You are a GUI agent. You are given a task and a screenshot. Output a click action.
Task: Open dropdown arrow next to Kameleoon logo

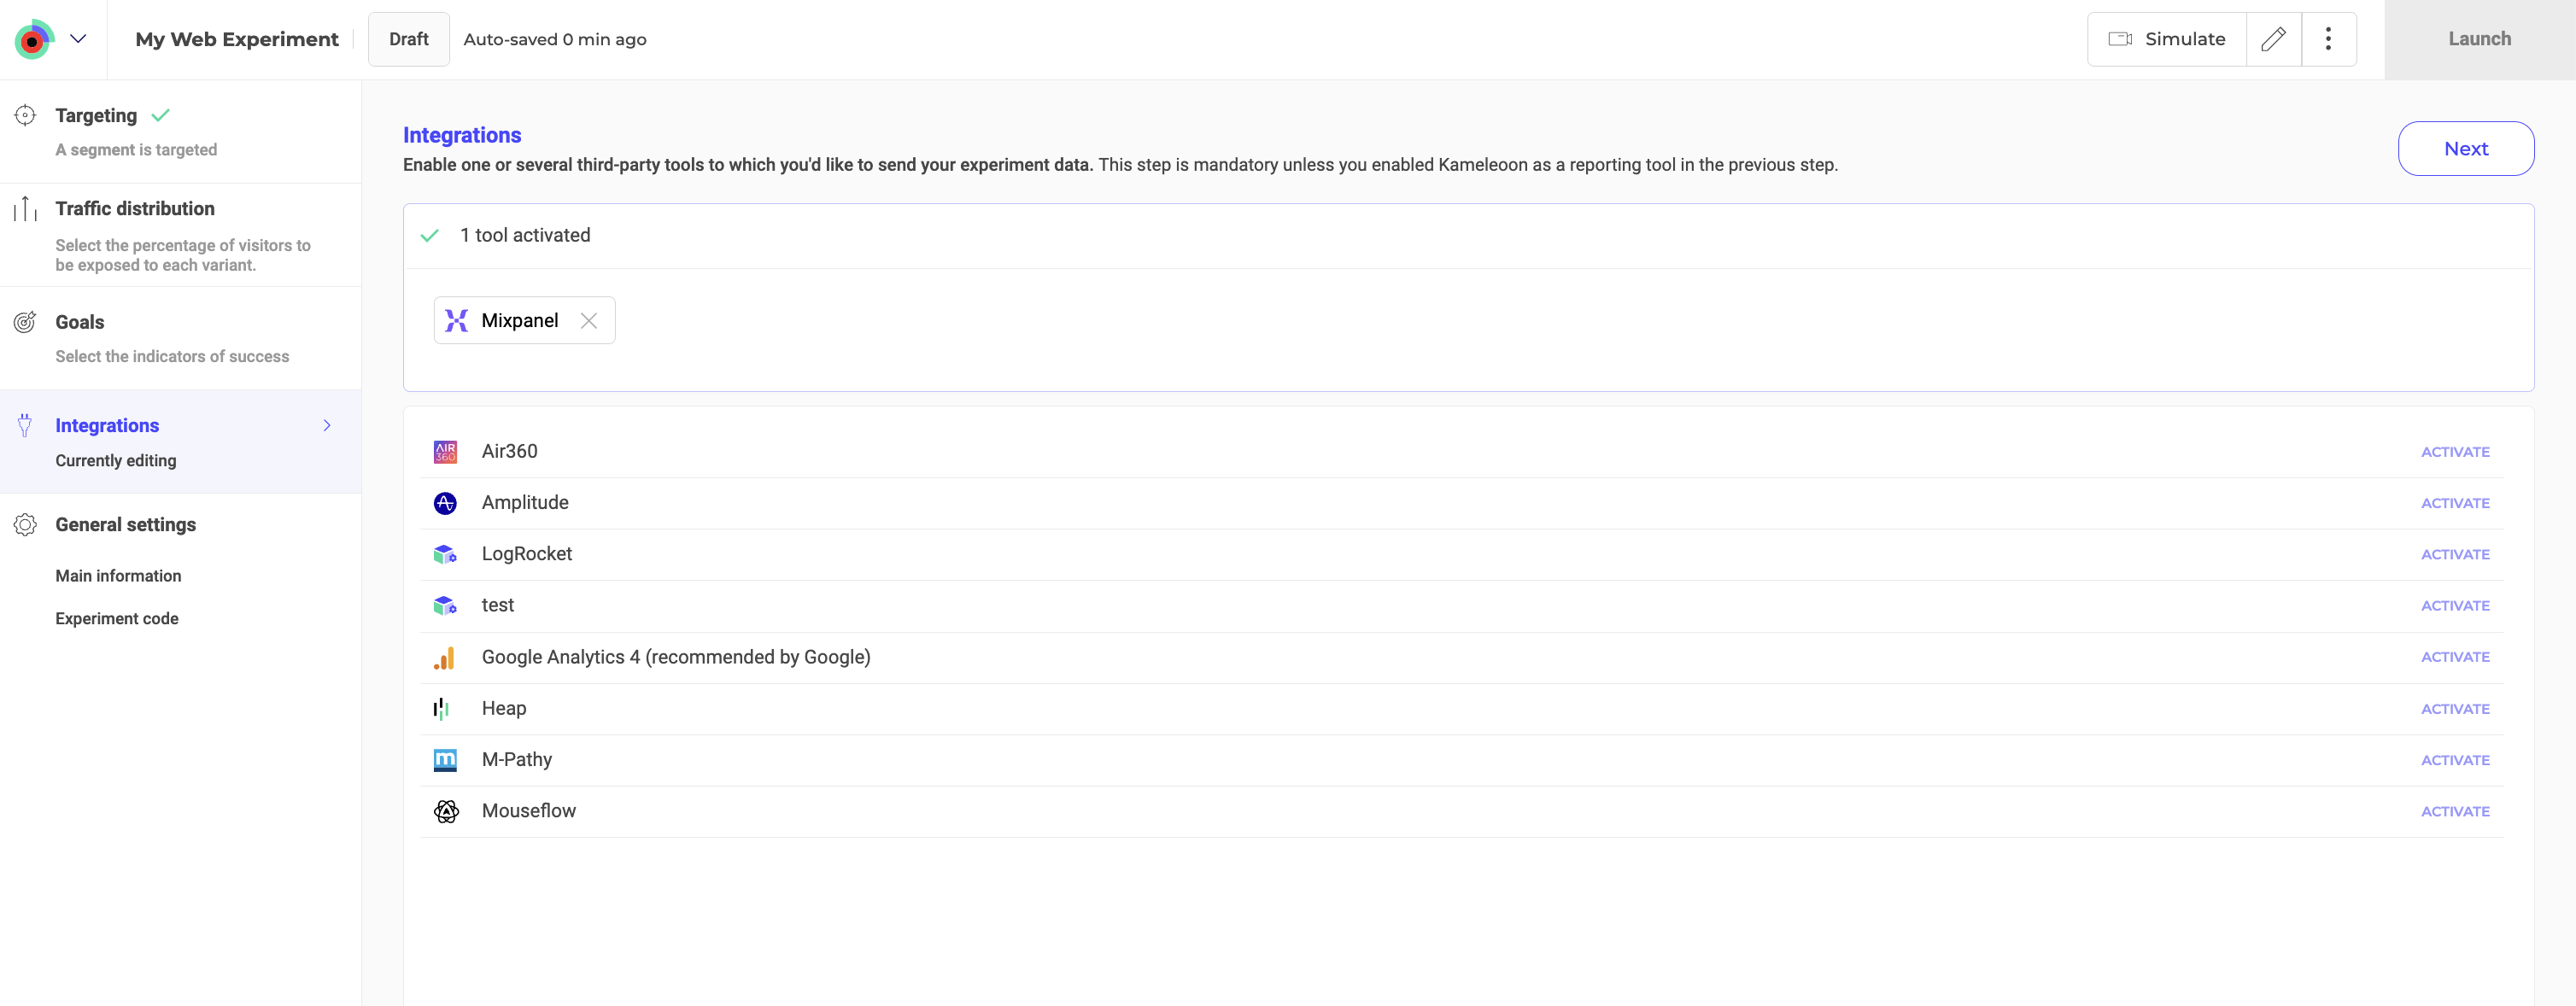78,39
